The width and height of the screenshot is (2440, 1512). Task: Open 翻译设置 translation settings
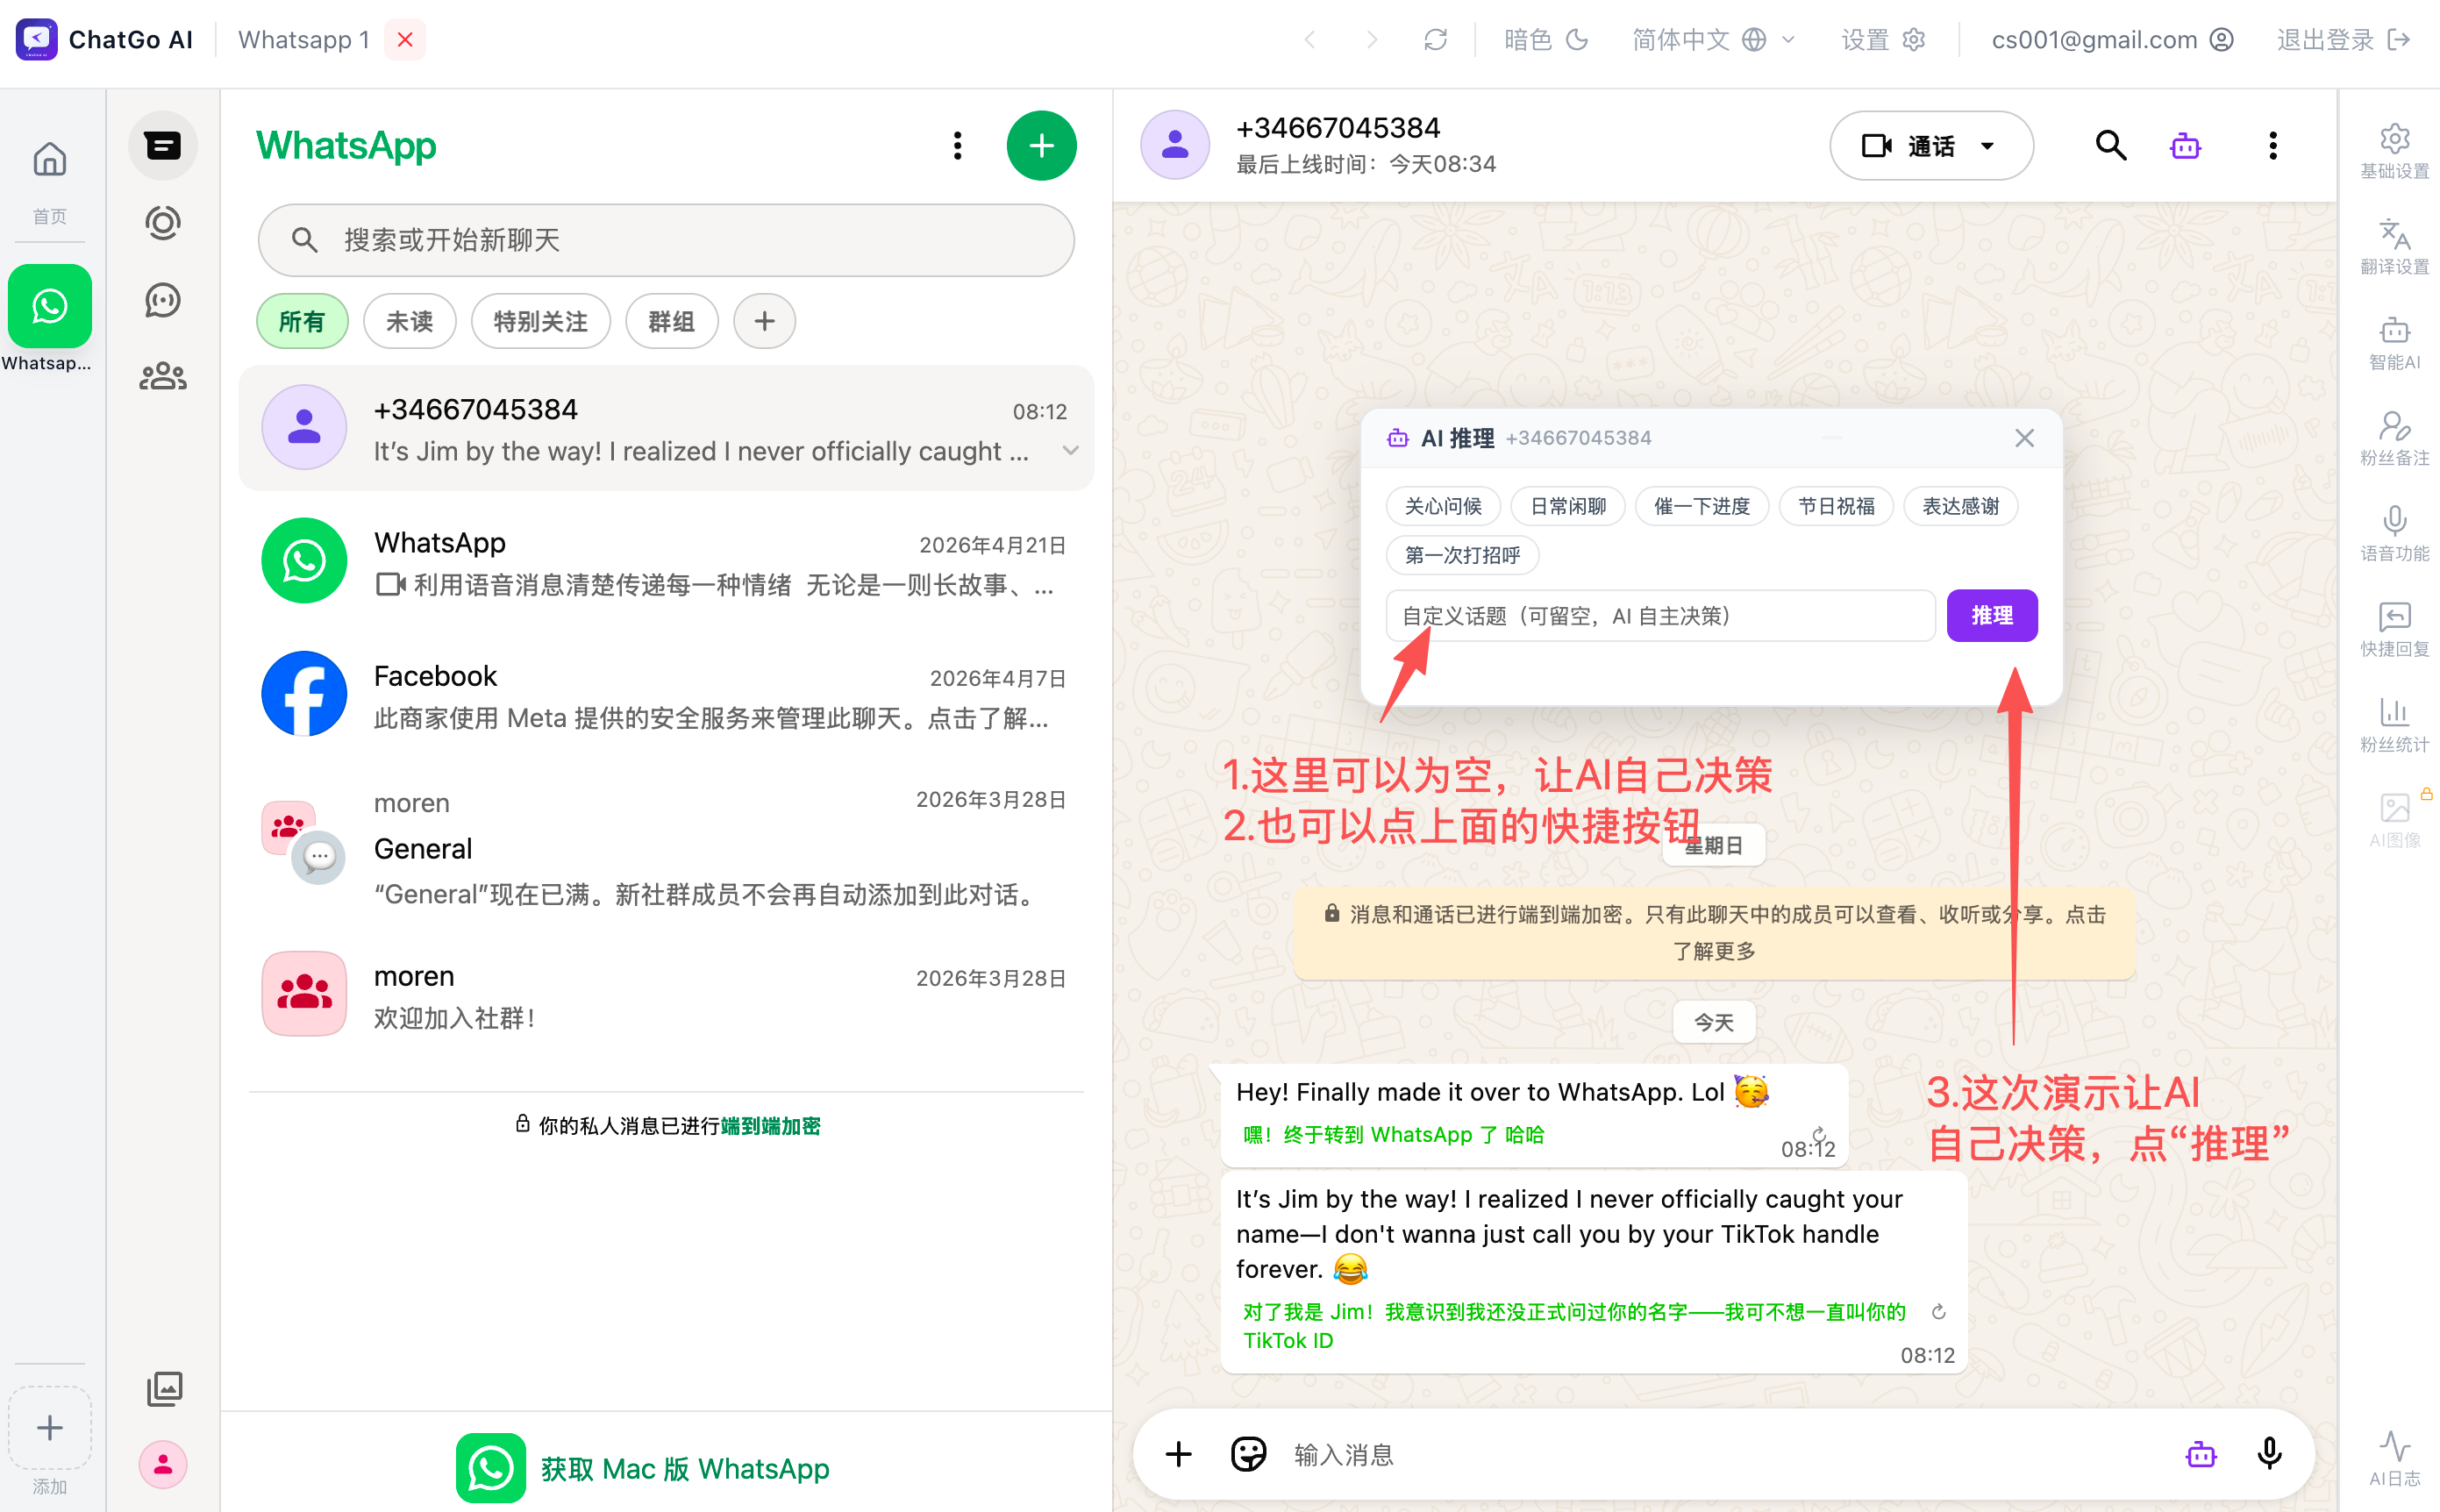(x=2394, y=247)
